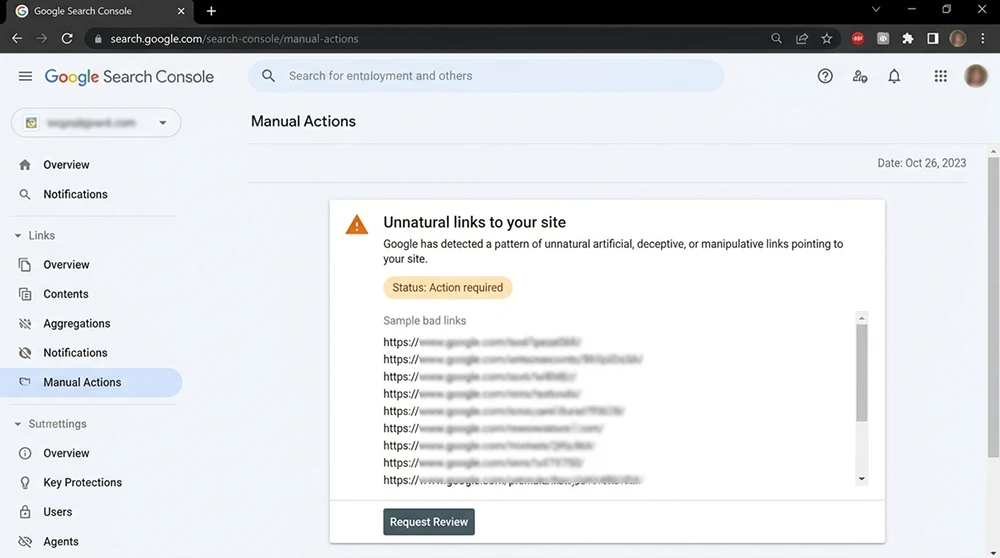The image size is (1000, 558).
Task: Open the Google apps grid
Action: (x=940, y=77)
